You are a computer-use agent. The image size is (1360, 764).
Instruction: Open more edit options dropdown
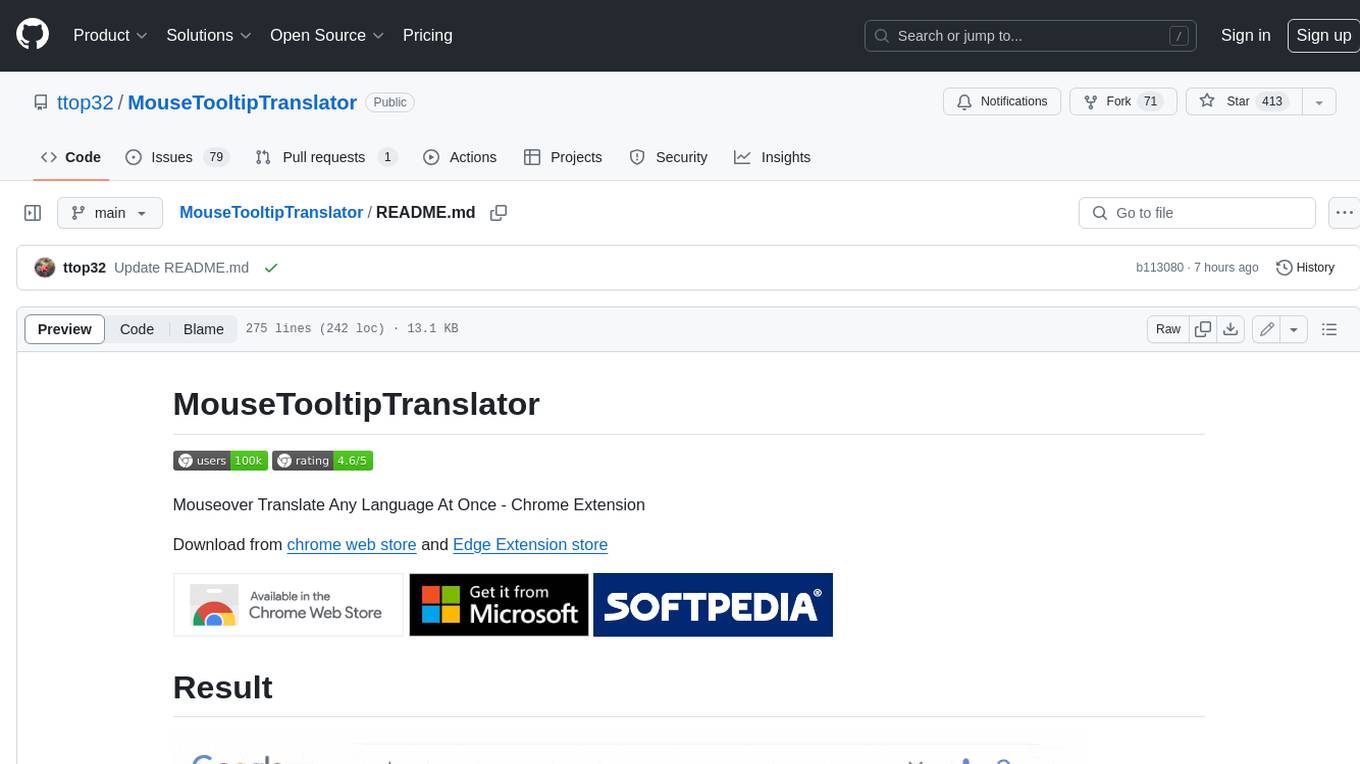pyautogui.click(x=1294, y=329)
